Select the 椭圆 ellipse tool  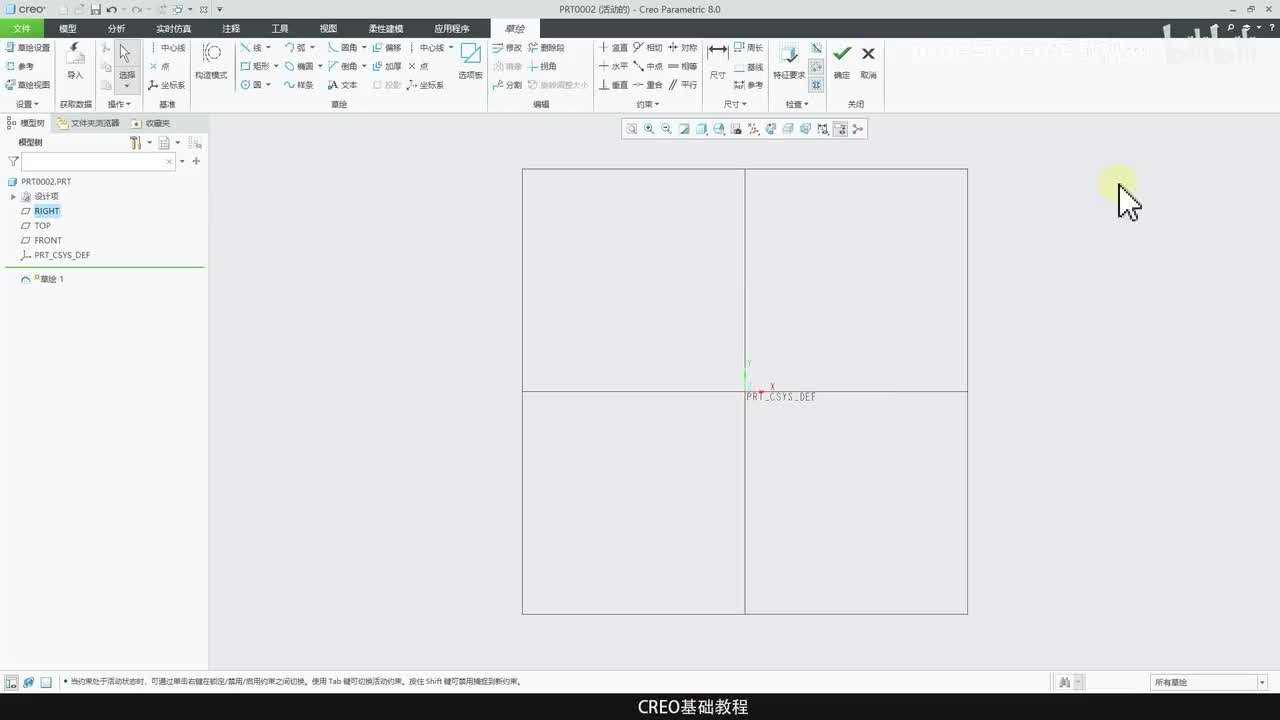click(298, 66)
